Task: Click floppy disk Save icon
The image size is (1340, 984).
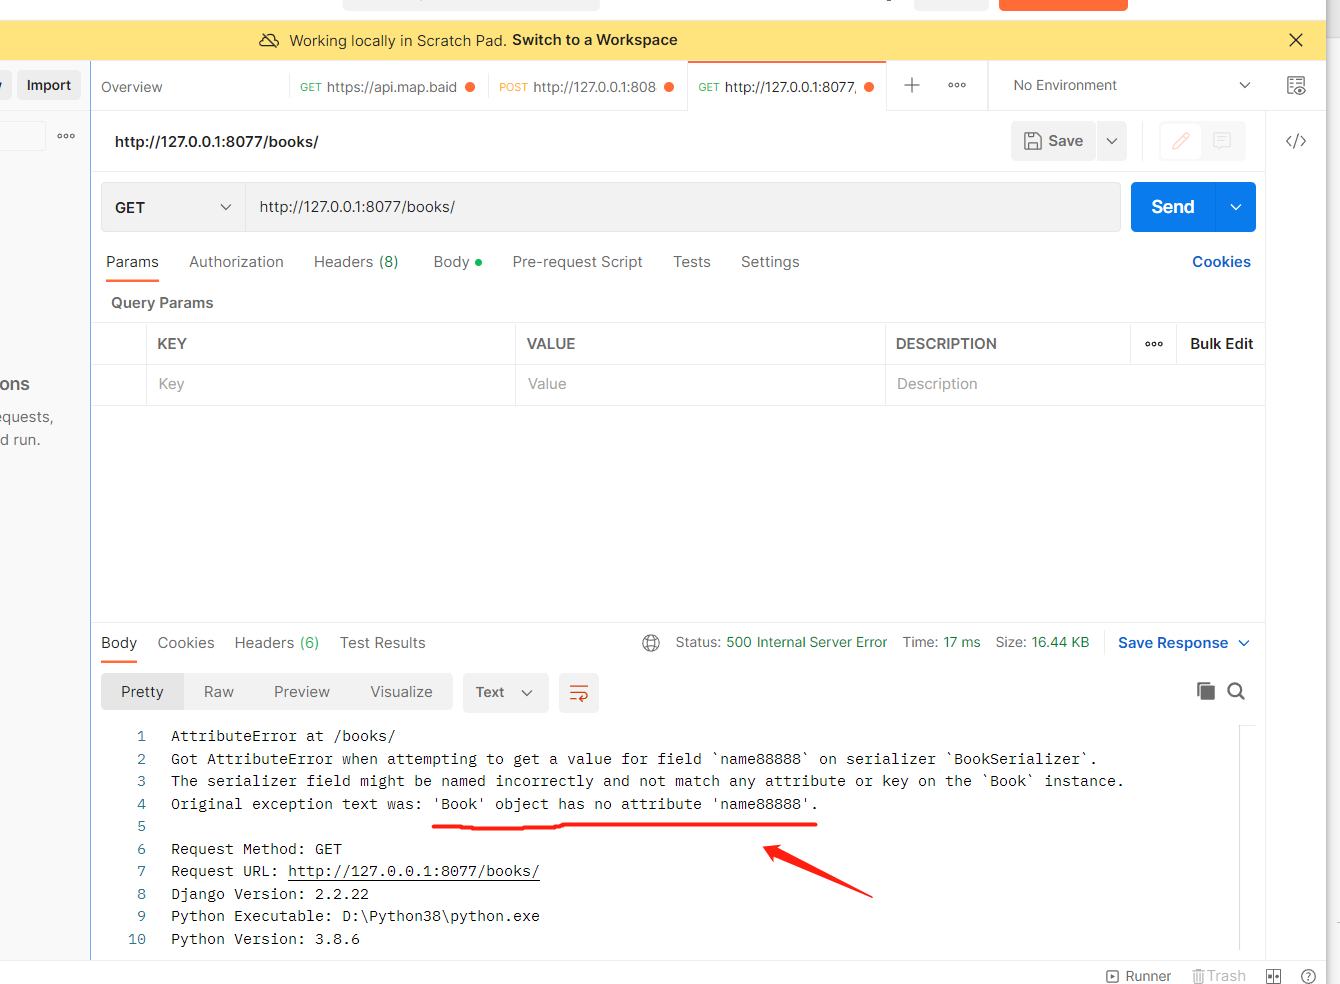Action: click(1033, 141)
